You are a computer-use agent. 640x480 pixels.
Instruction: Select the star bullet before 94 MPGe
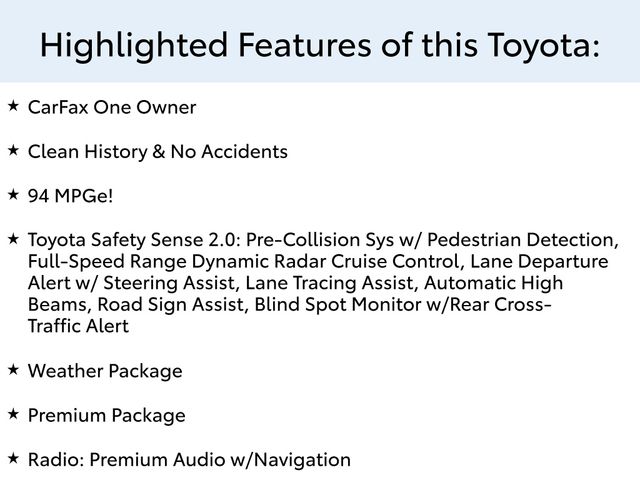[13, 193]
